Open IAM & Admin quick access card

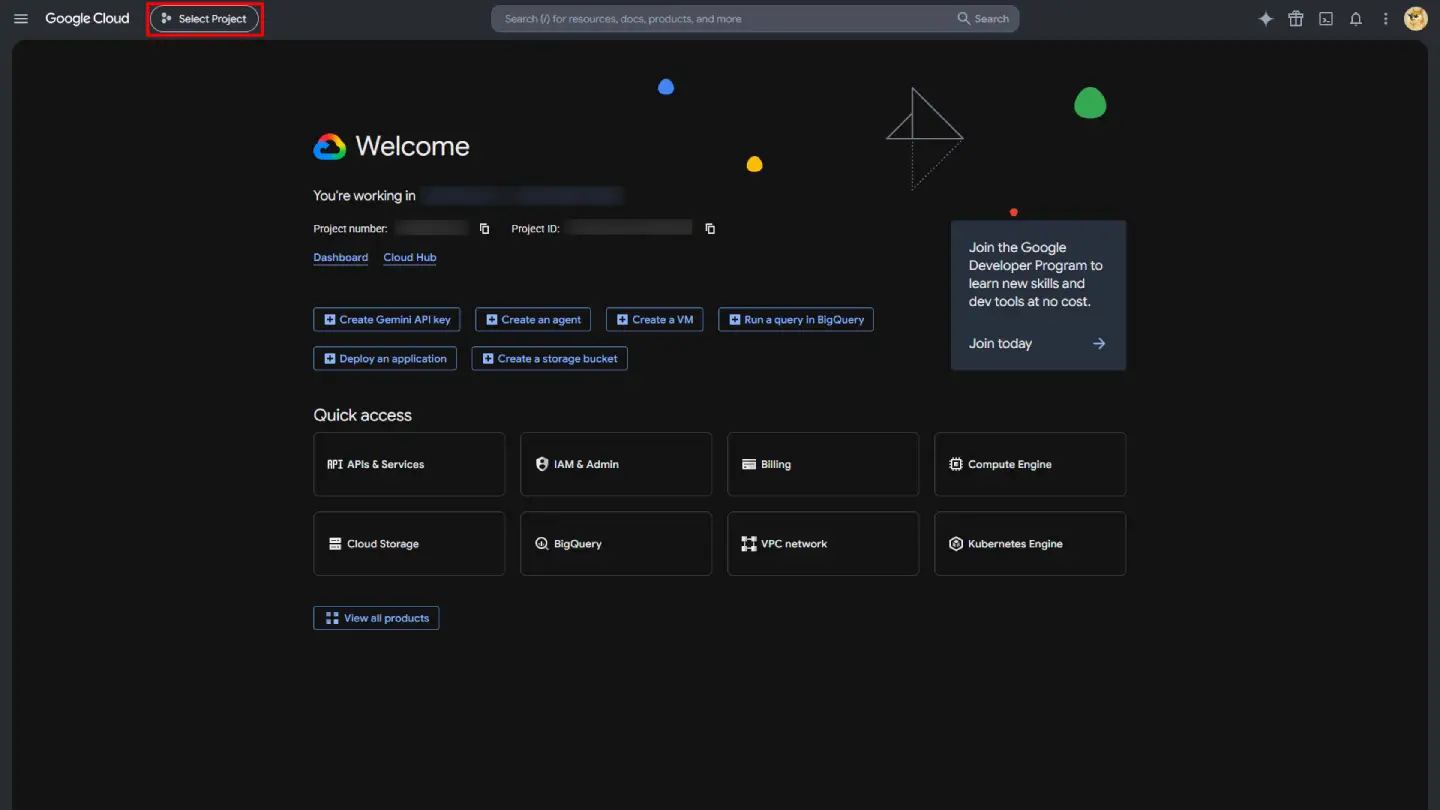click(616, 464)
